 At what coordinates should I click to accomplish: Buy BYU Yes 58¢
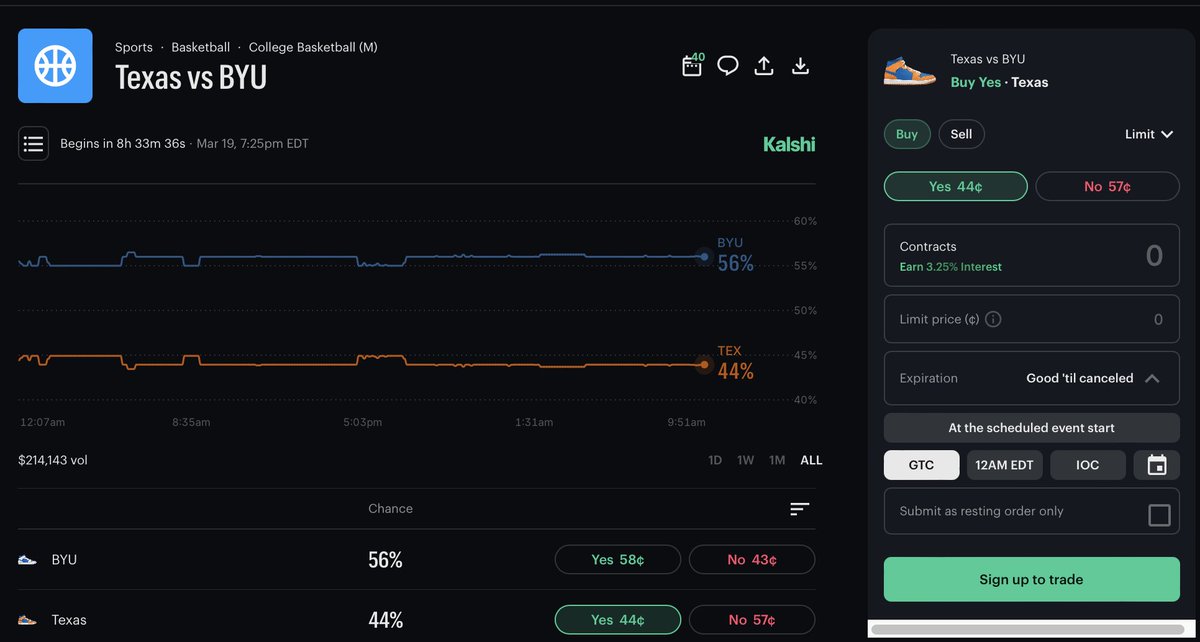pyautogui.click(x=618, y=560)
